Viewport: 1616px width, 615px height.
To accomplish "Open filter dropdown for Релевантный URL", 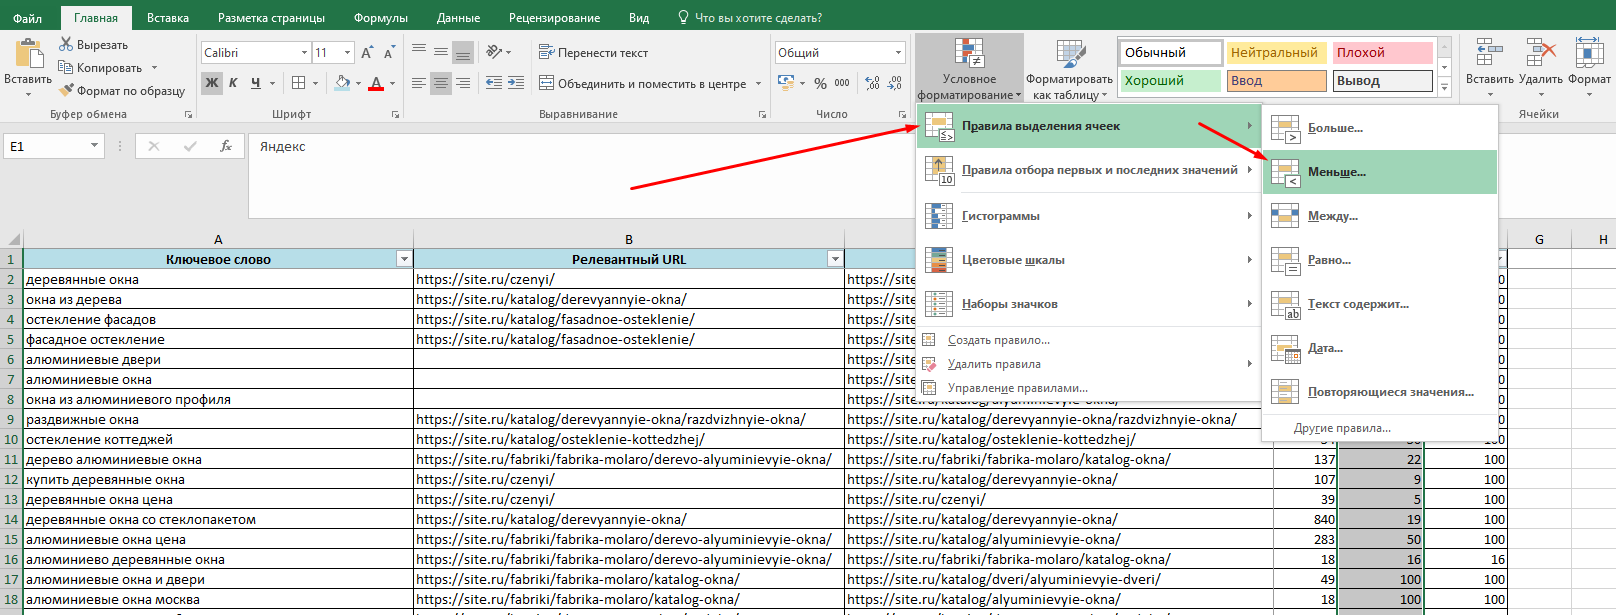I will click(835, 259).
